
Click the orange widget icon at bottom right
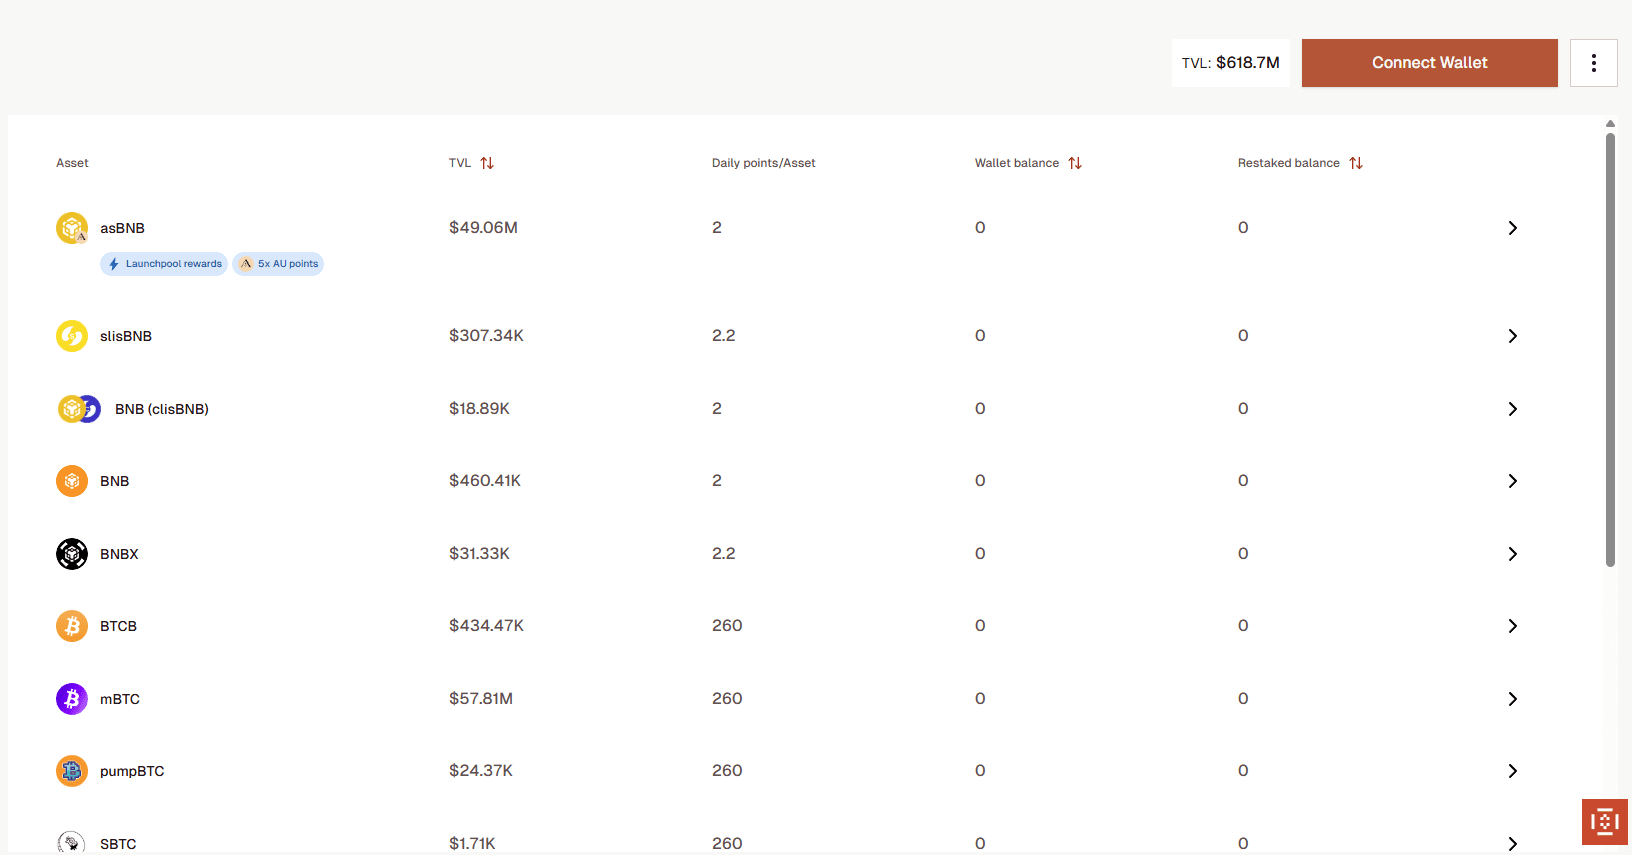(1604, 822)
